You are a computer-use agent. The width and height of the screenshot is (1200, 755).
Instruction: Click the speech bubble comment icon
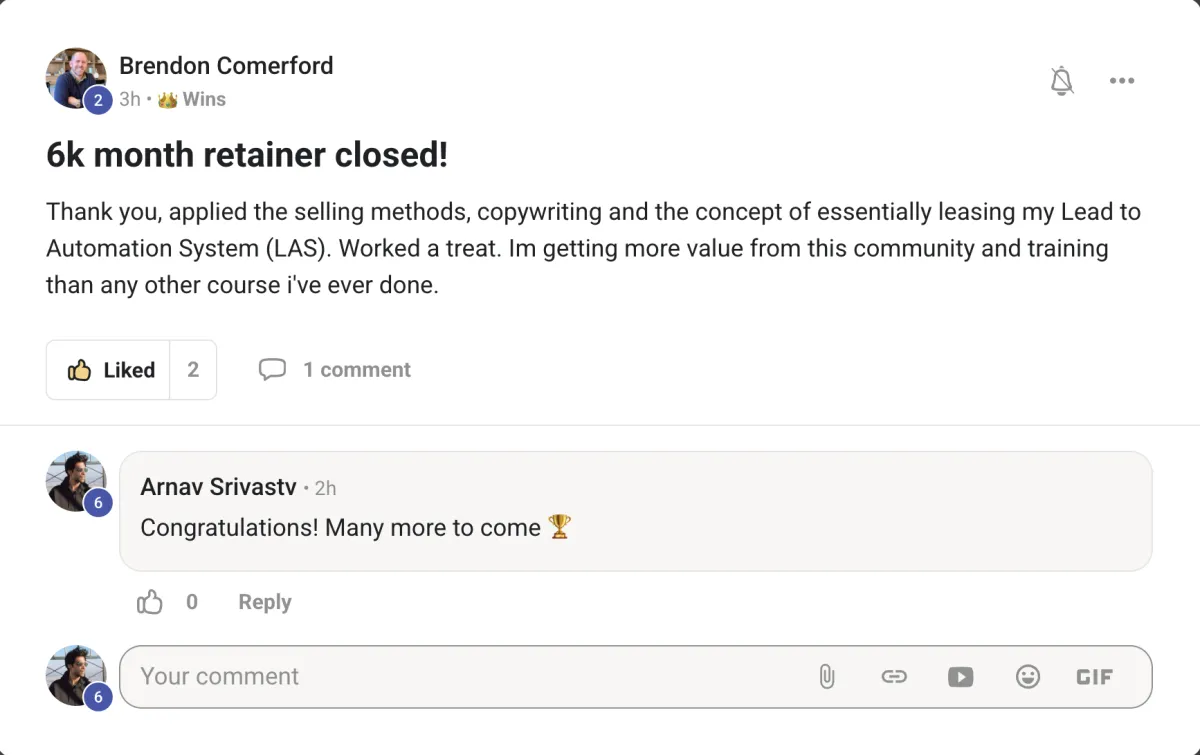point(272,370)
